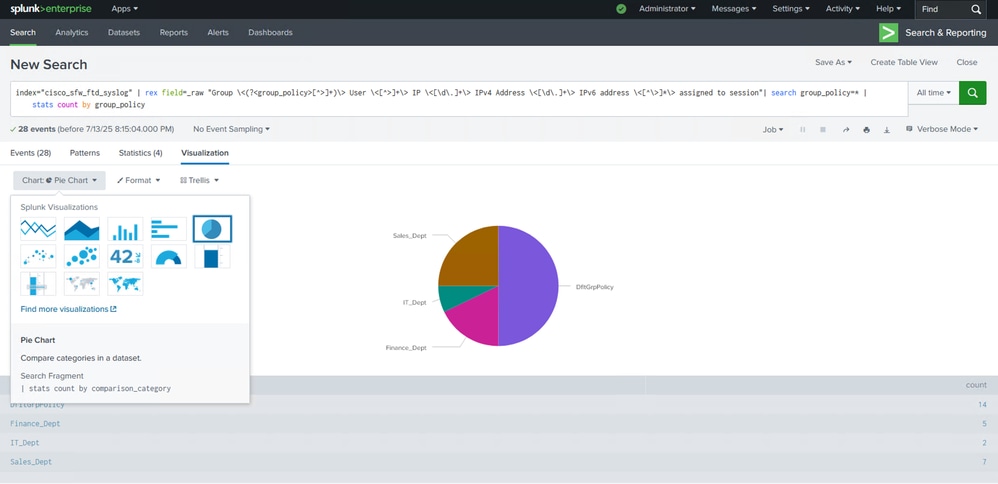Go to the Reports nav tab

(174, 32)
